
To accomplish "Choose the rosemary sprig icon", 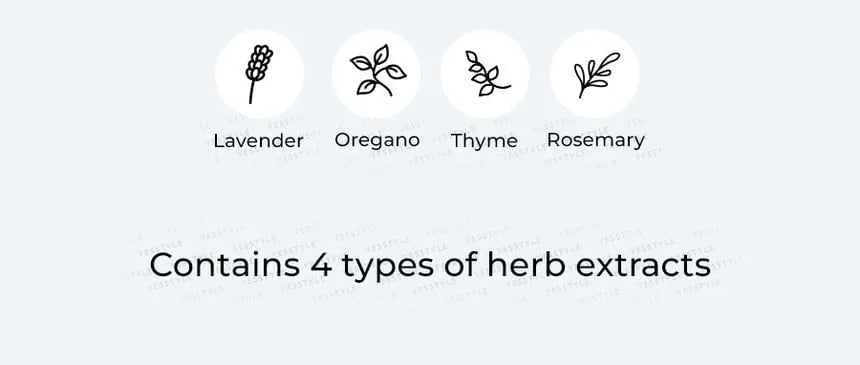I will coord(597,75).
